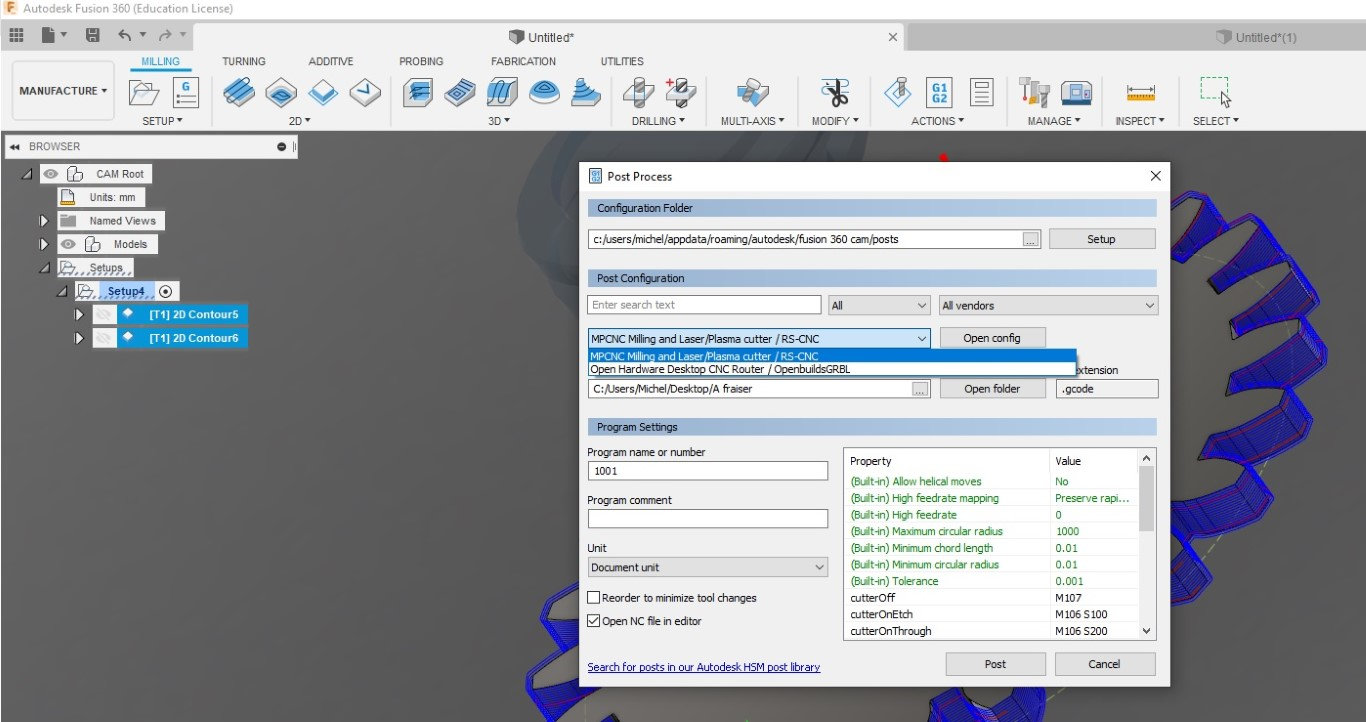Select the Measure icon under Inspect
This screenshot has height=722, width=1366.
(x=1140, y=93)
